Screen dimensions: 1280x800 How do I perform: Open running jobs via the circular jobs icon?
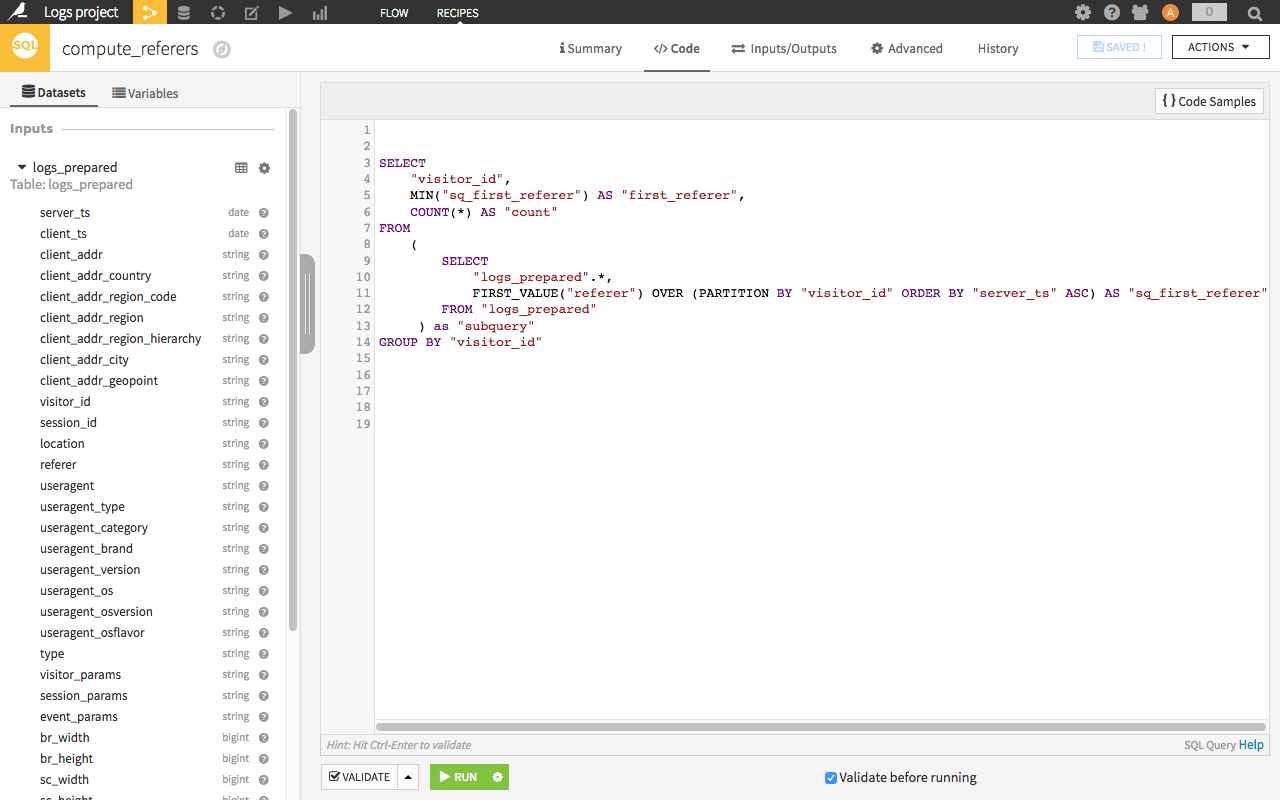coord(215,12)
